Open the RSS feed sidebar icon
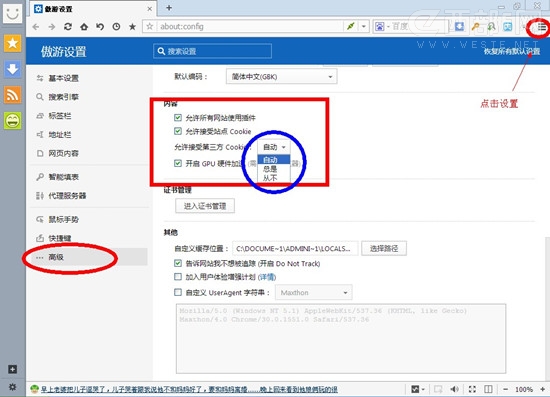550x397 pixels. click(13, 95)
